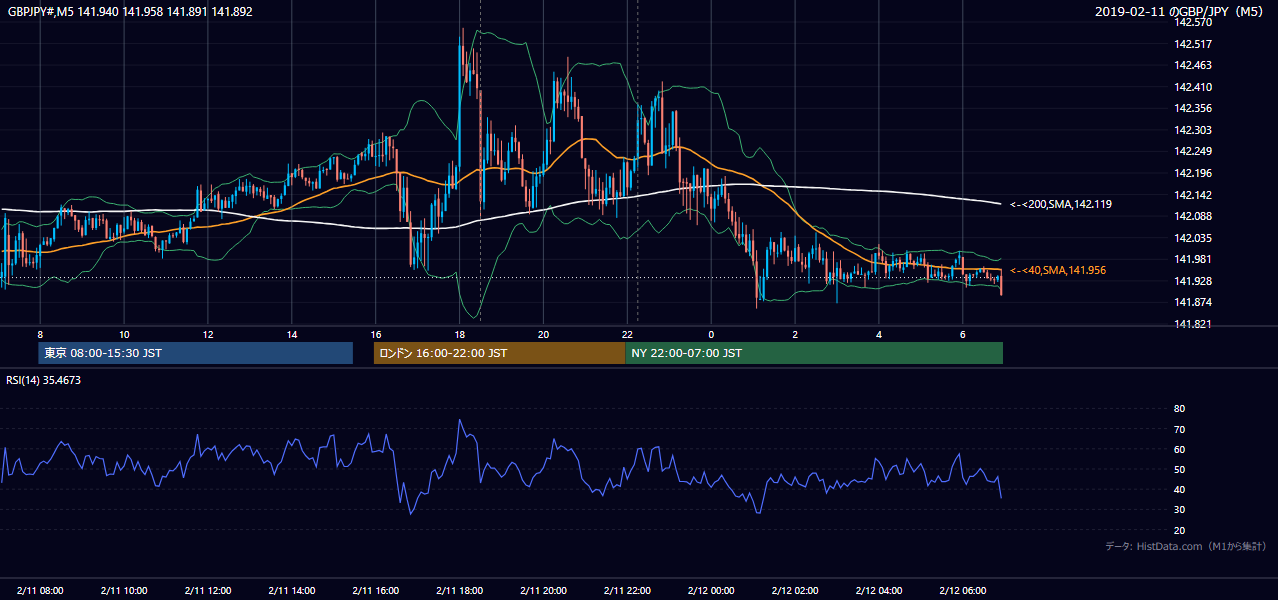This screenshot has height=600, width=1278.
Task: Click the 142.035 price axis label
Action: click(x=1192, y=238)
